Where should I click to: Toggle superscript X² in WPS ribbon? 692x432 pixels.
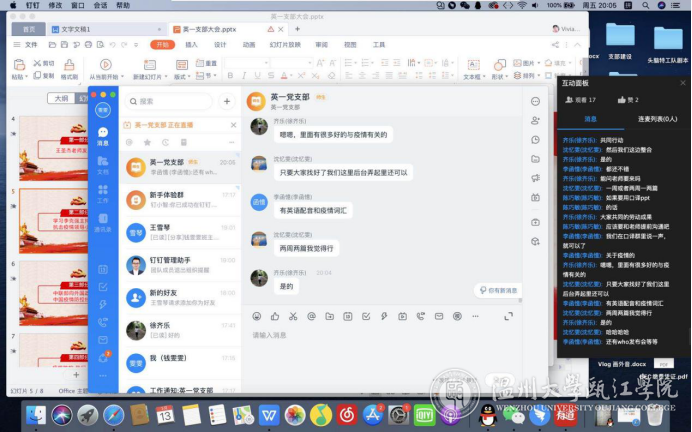pyautogui.click(x=301, y=76)
